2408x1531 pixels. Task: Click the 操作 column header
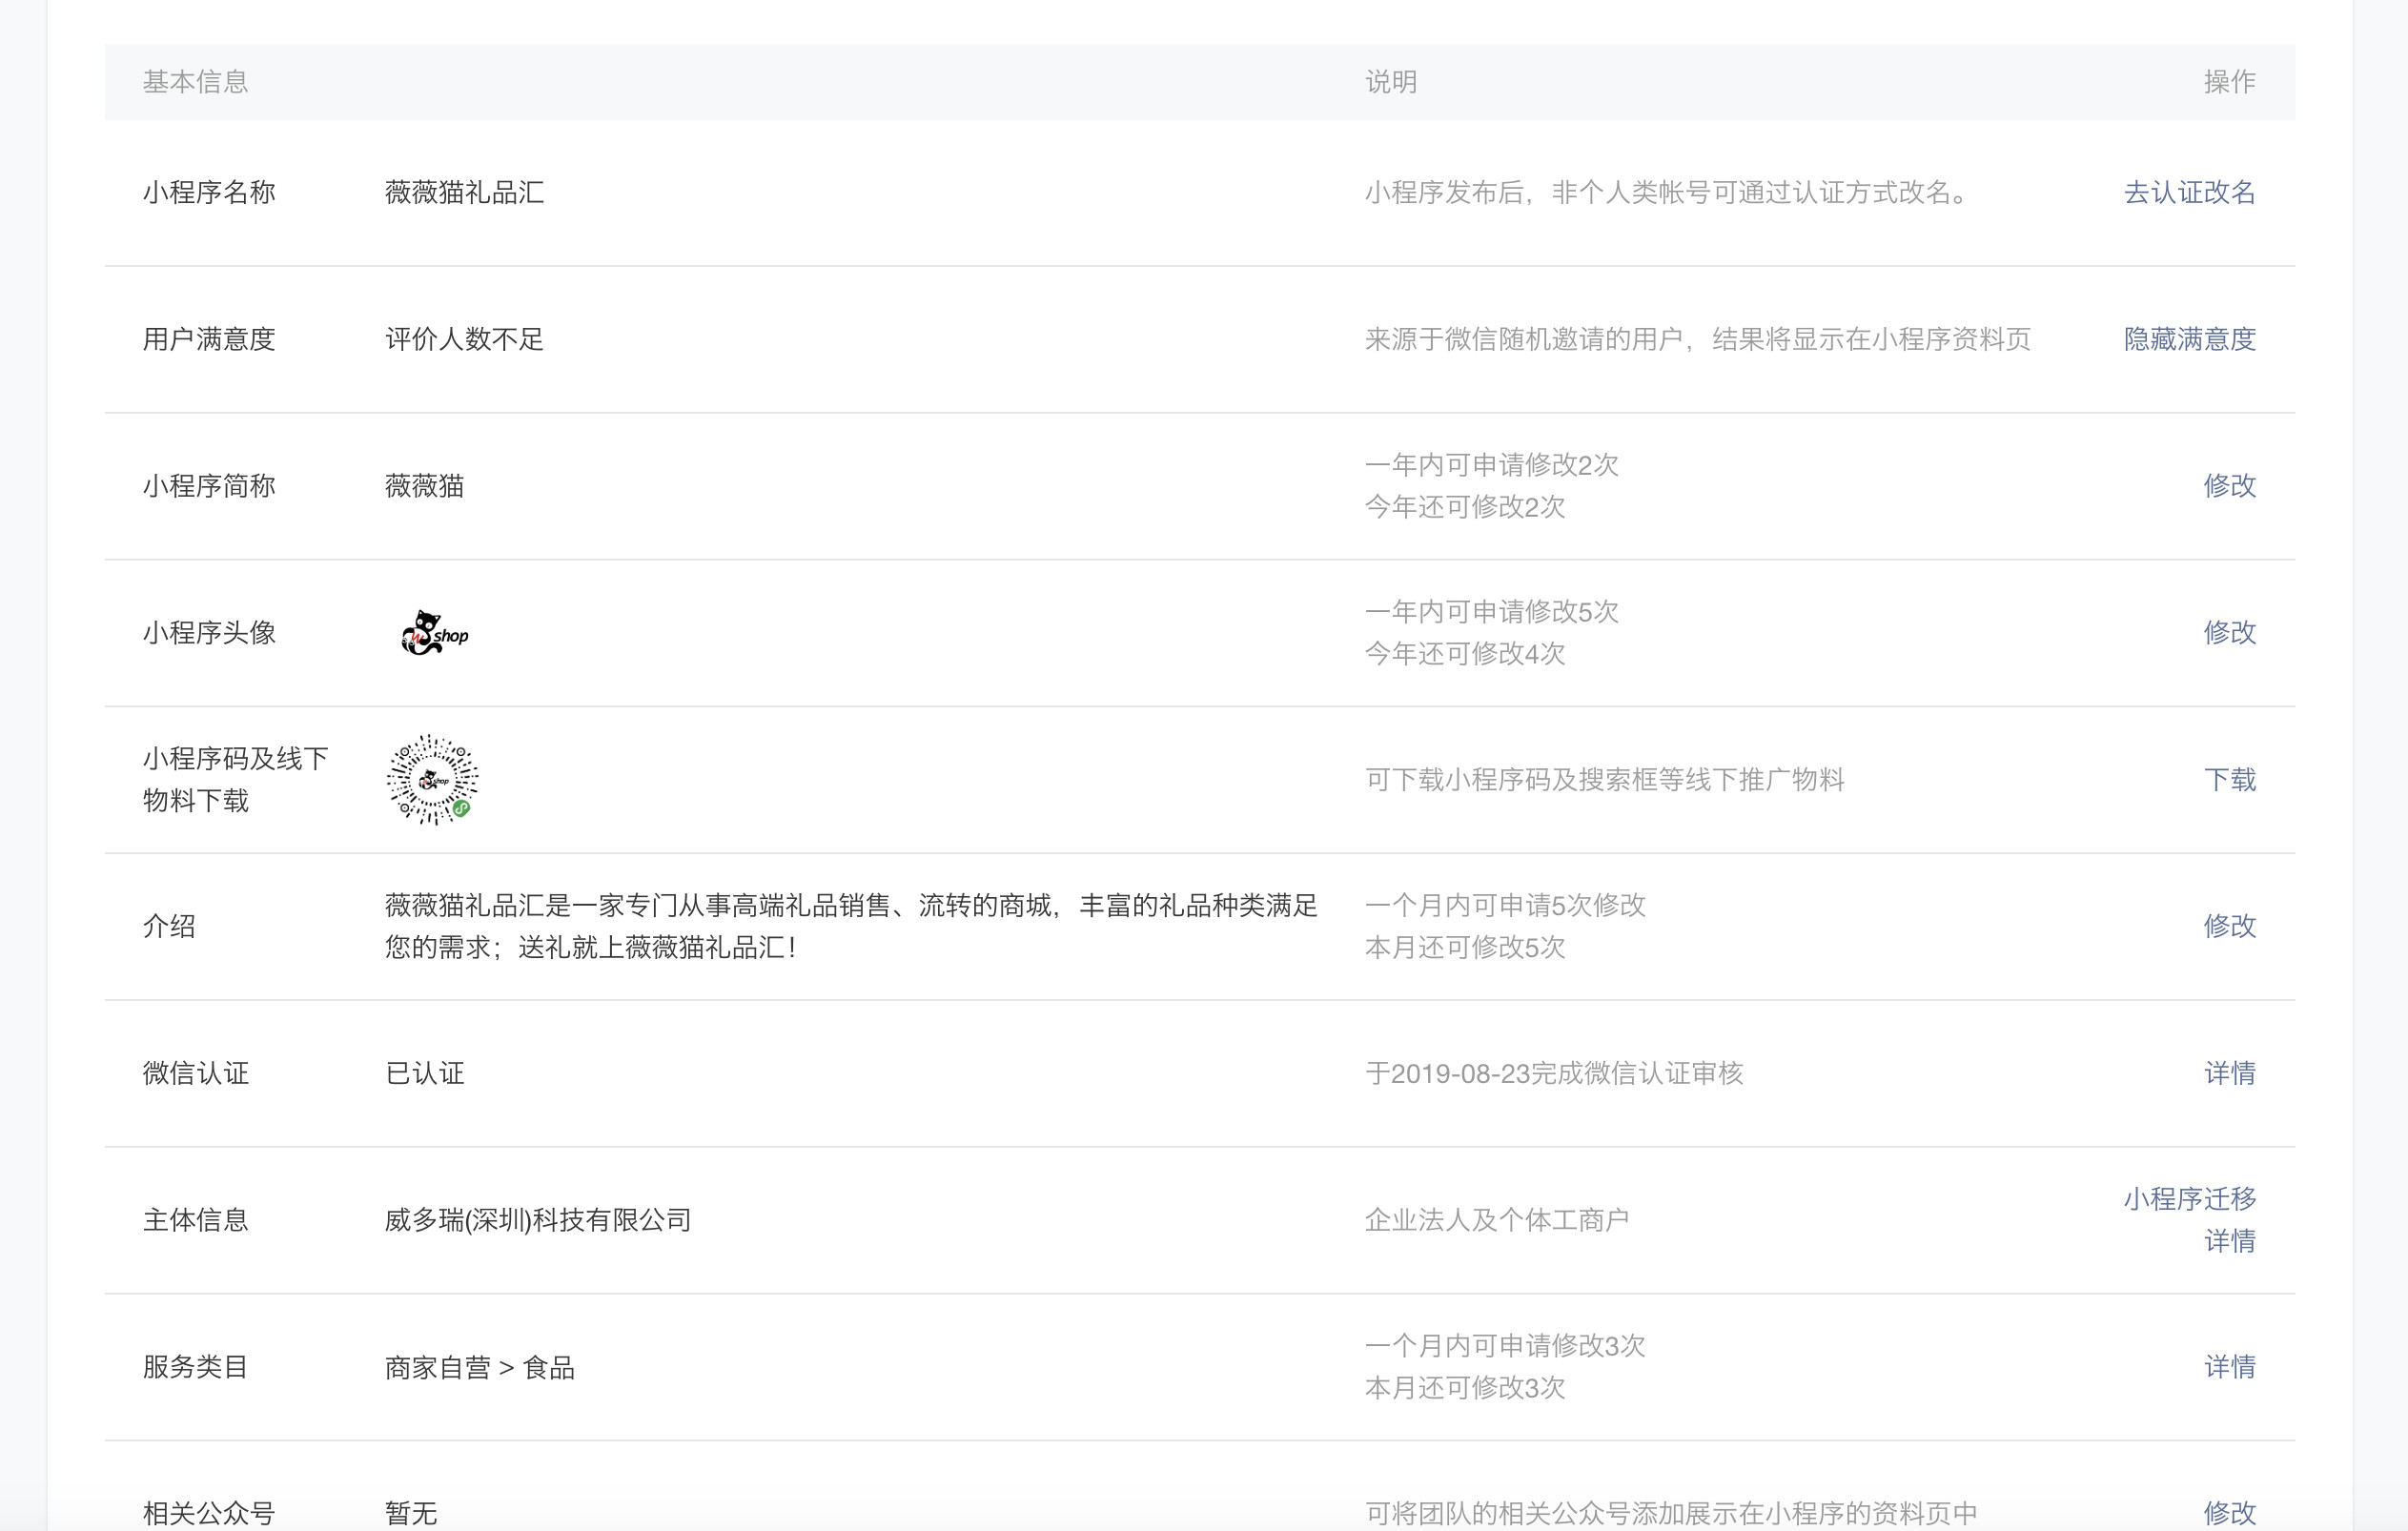(2229, 82)
